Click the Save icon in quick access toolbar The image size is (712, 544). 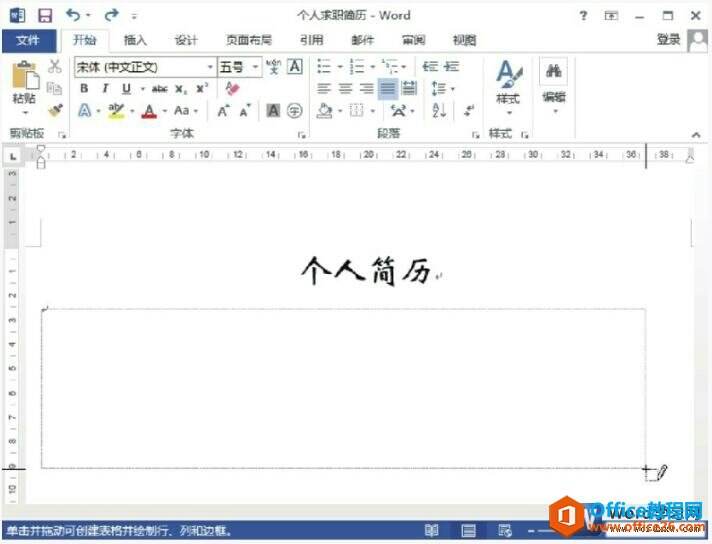click(x=44, y=16)
